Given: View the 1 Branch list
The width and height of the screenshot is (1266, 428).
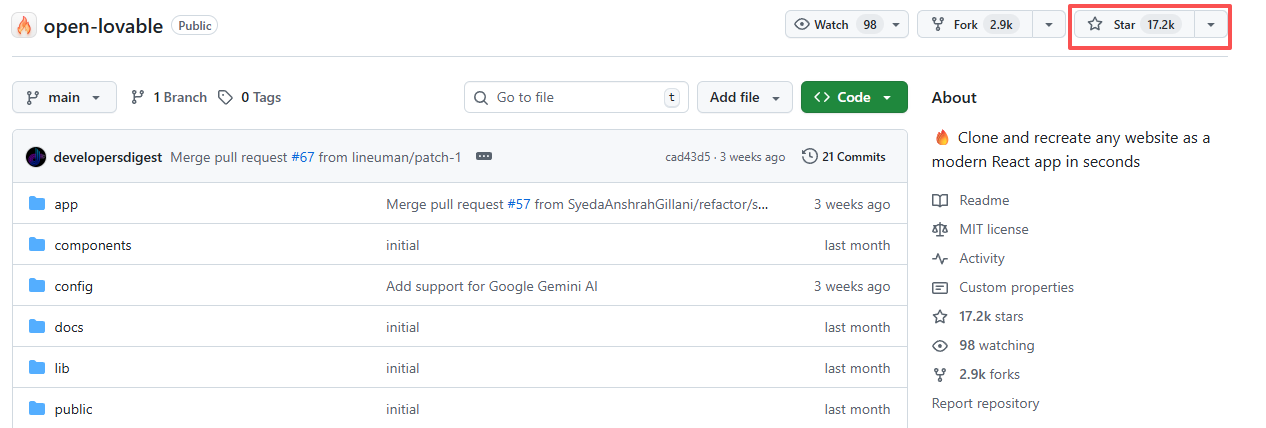Looking at the screenshot, I should pyautogui.click(x=169, y=97).
